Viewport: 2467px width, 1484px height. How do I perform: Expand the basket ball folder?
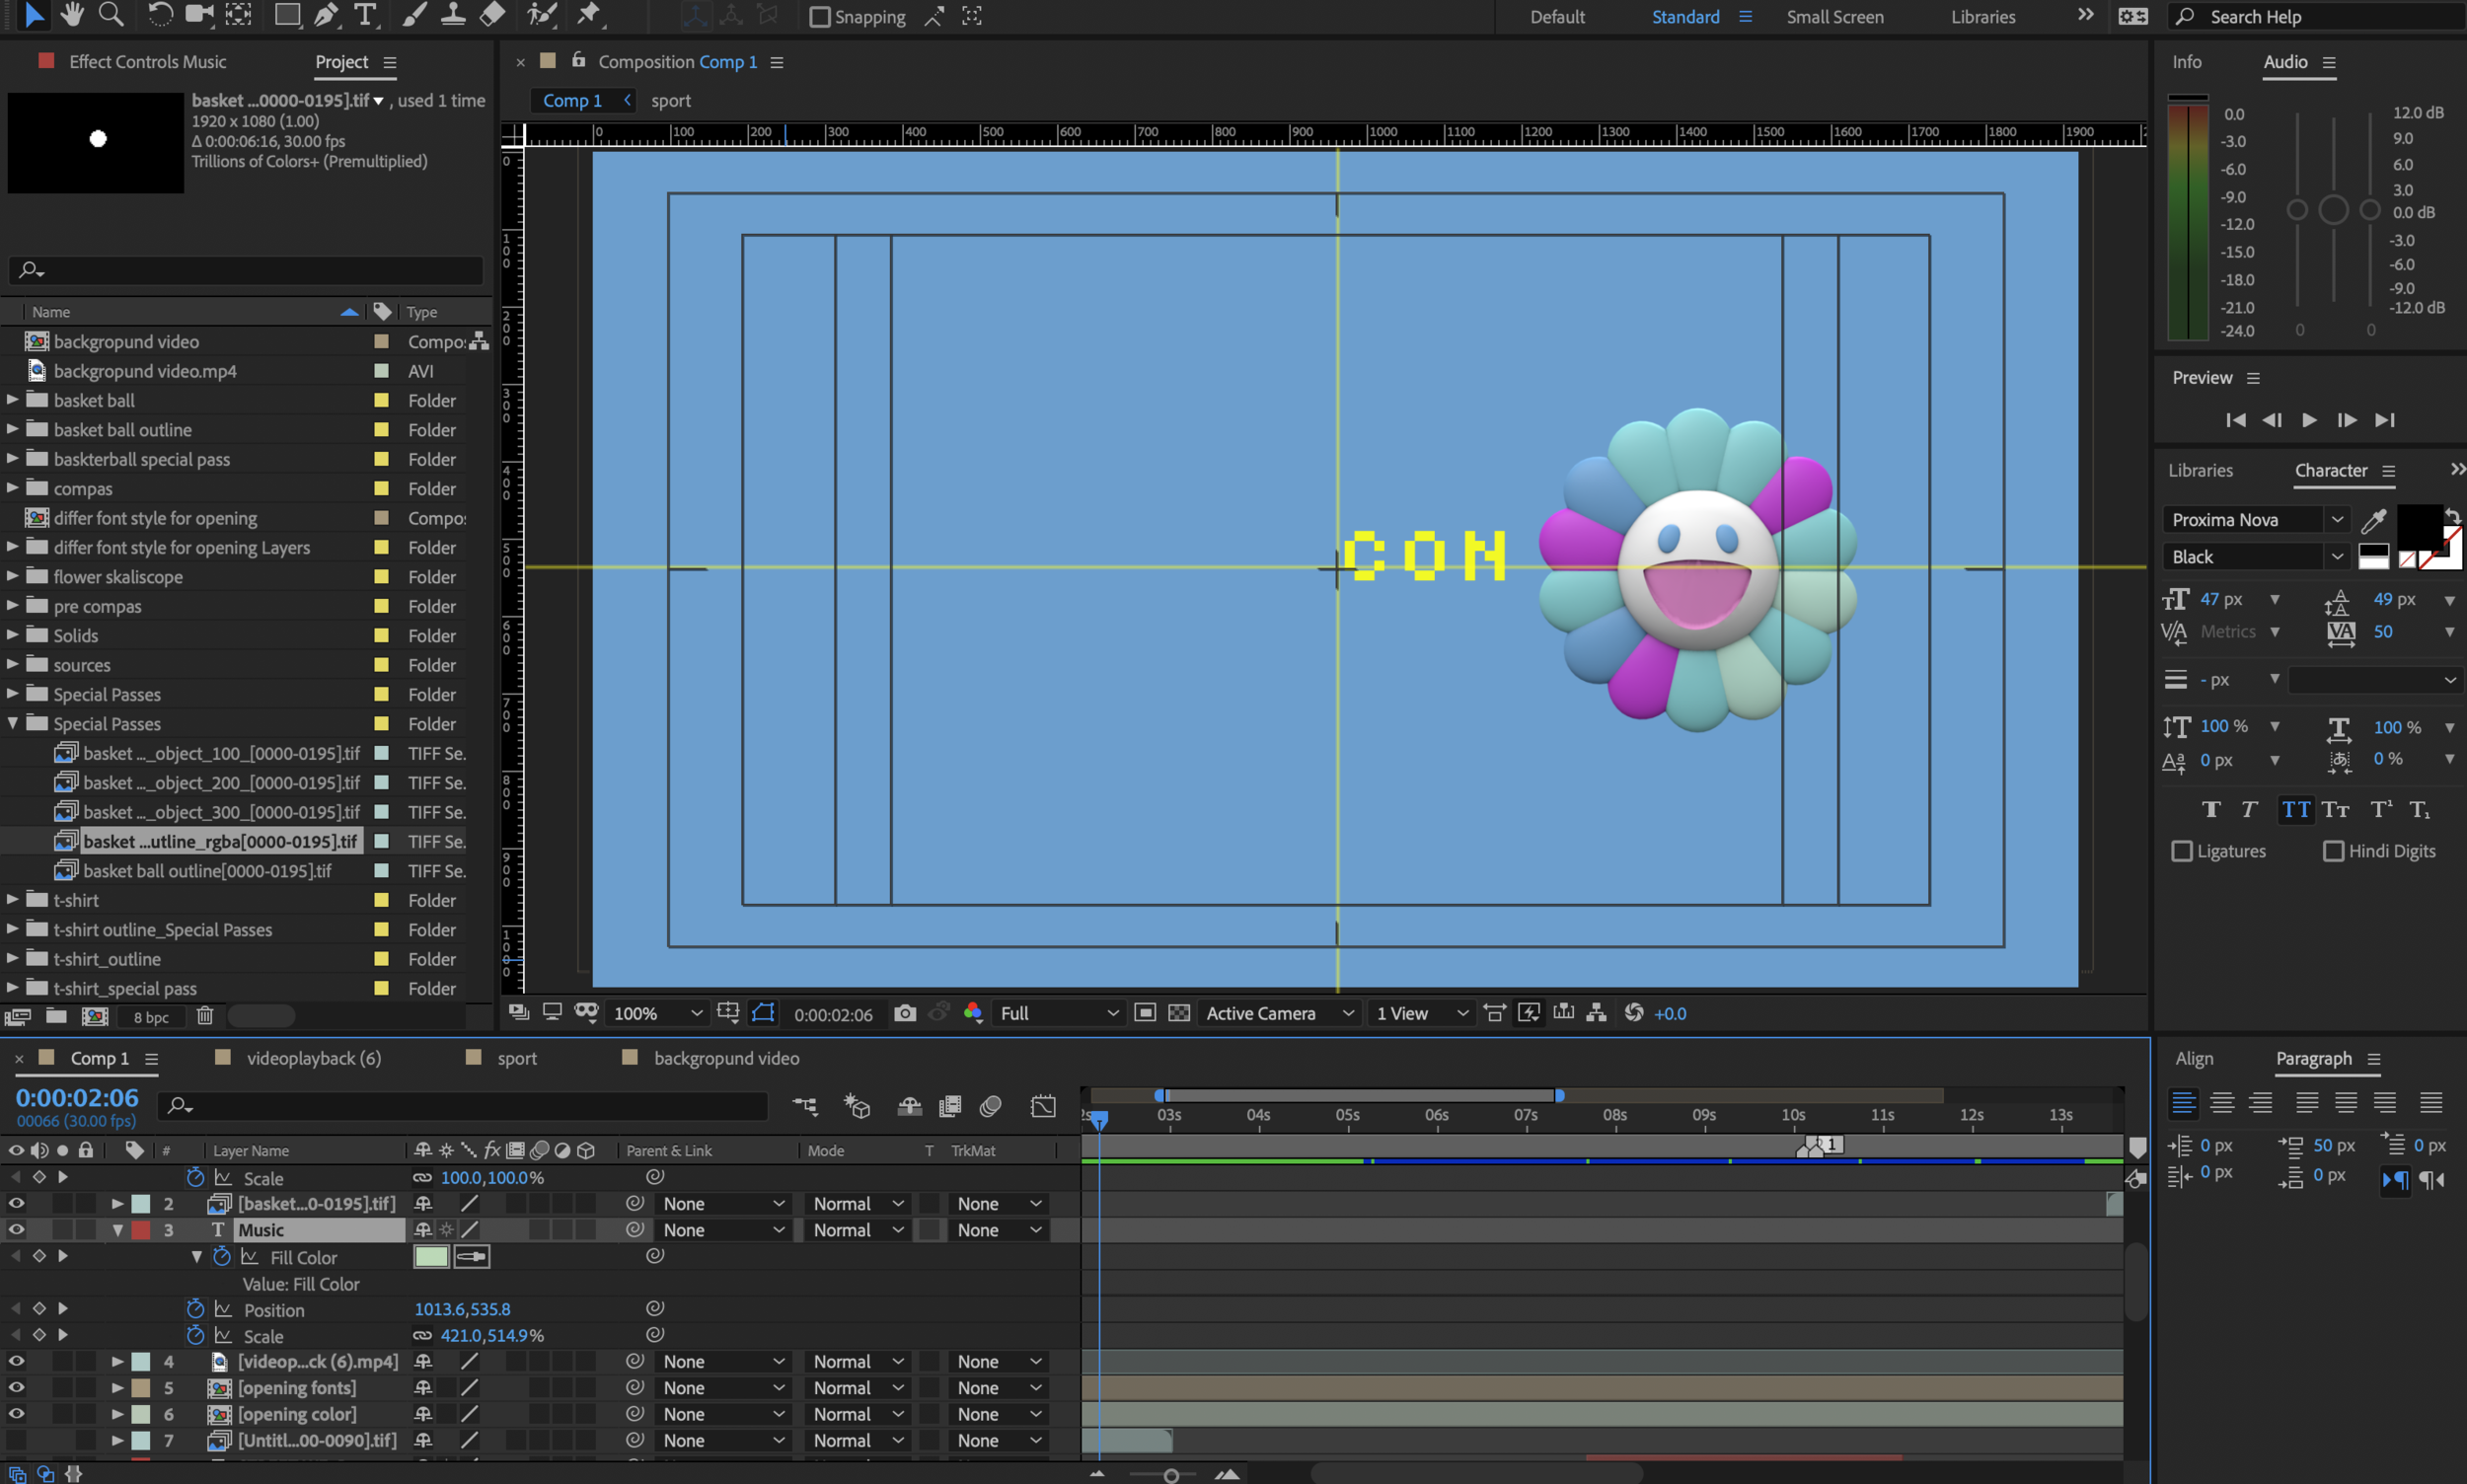tap(12, 400)
